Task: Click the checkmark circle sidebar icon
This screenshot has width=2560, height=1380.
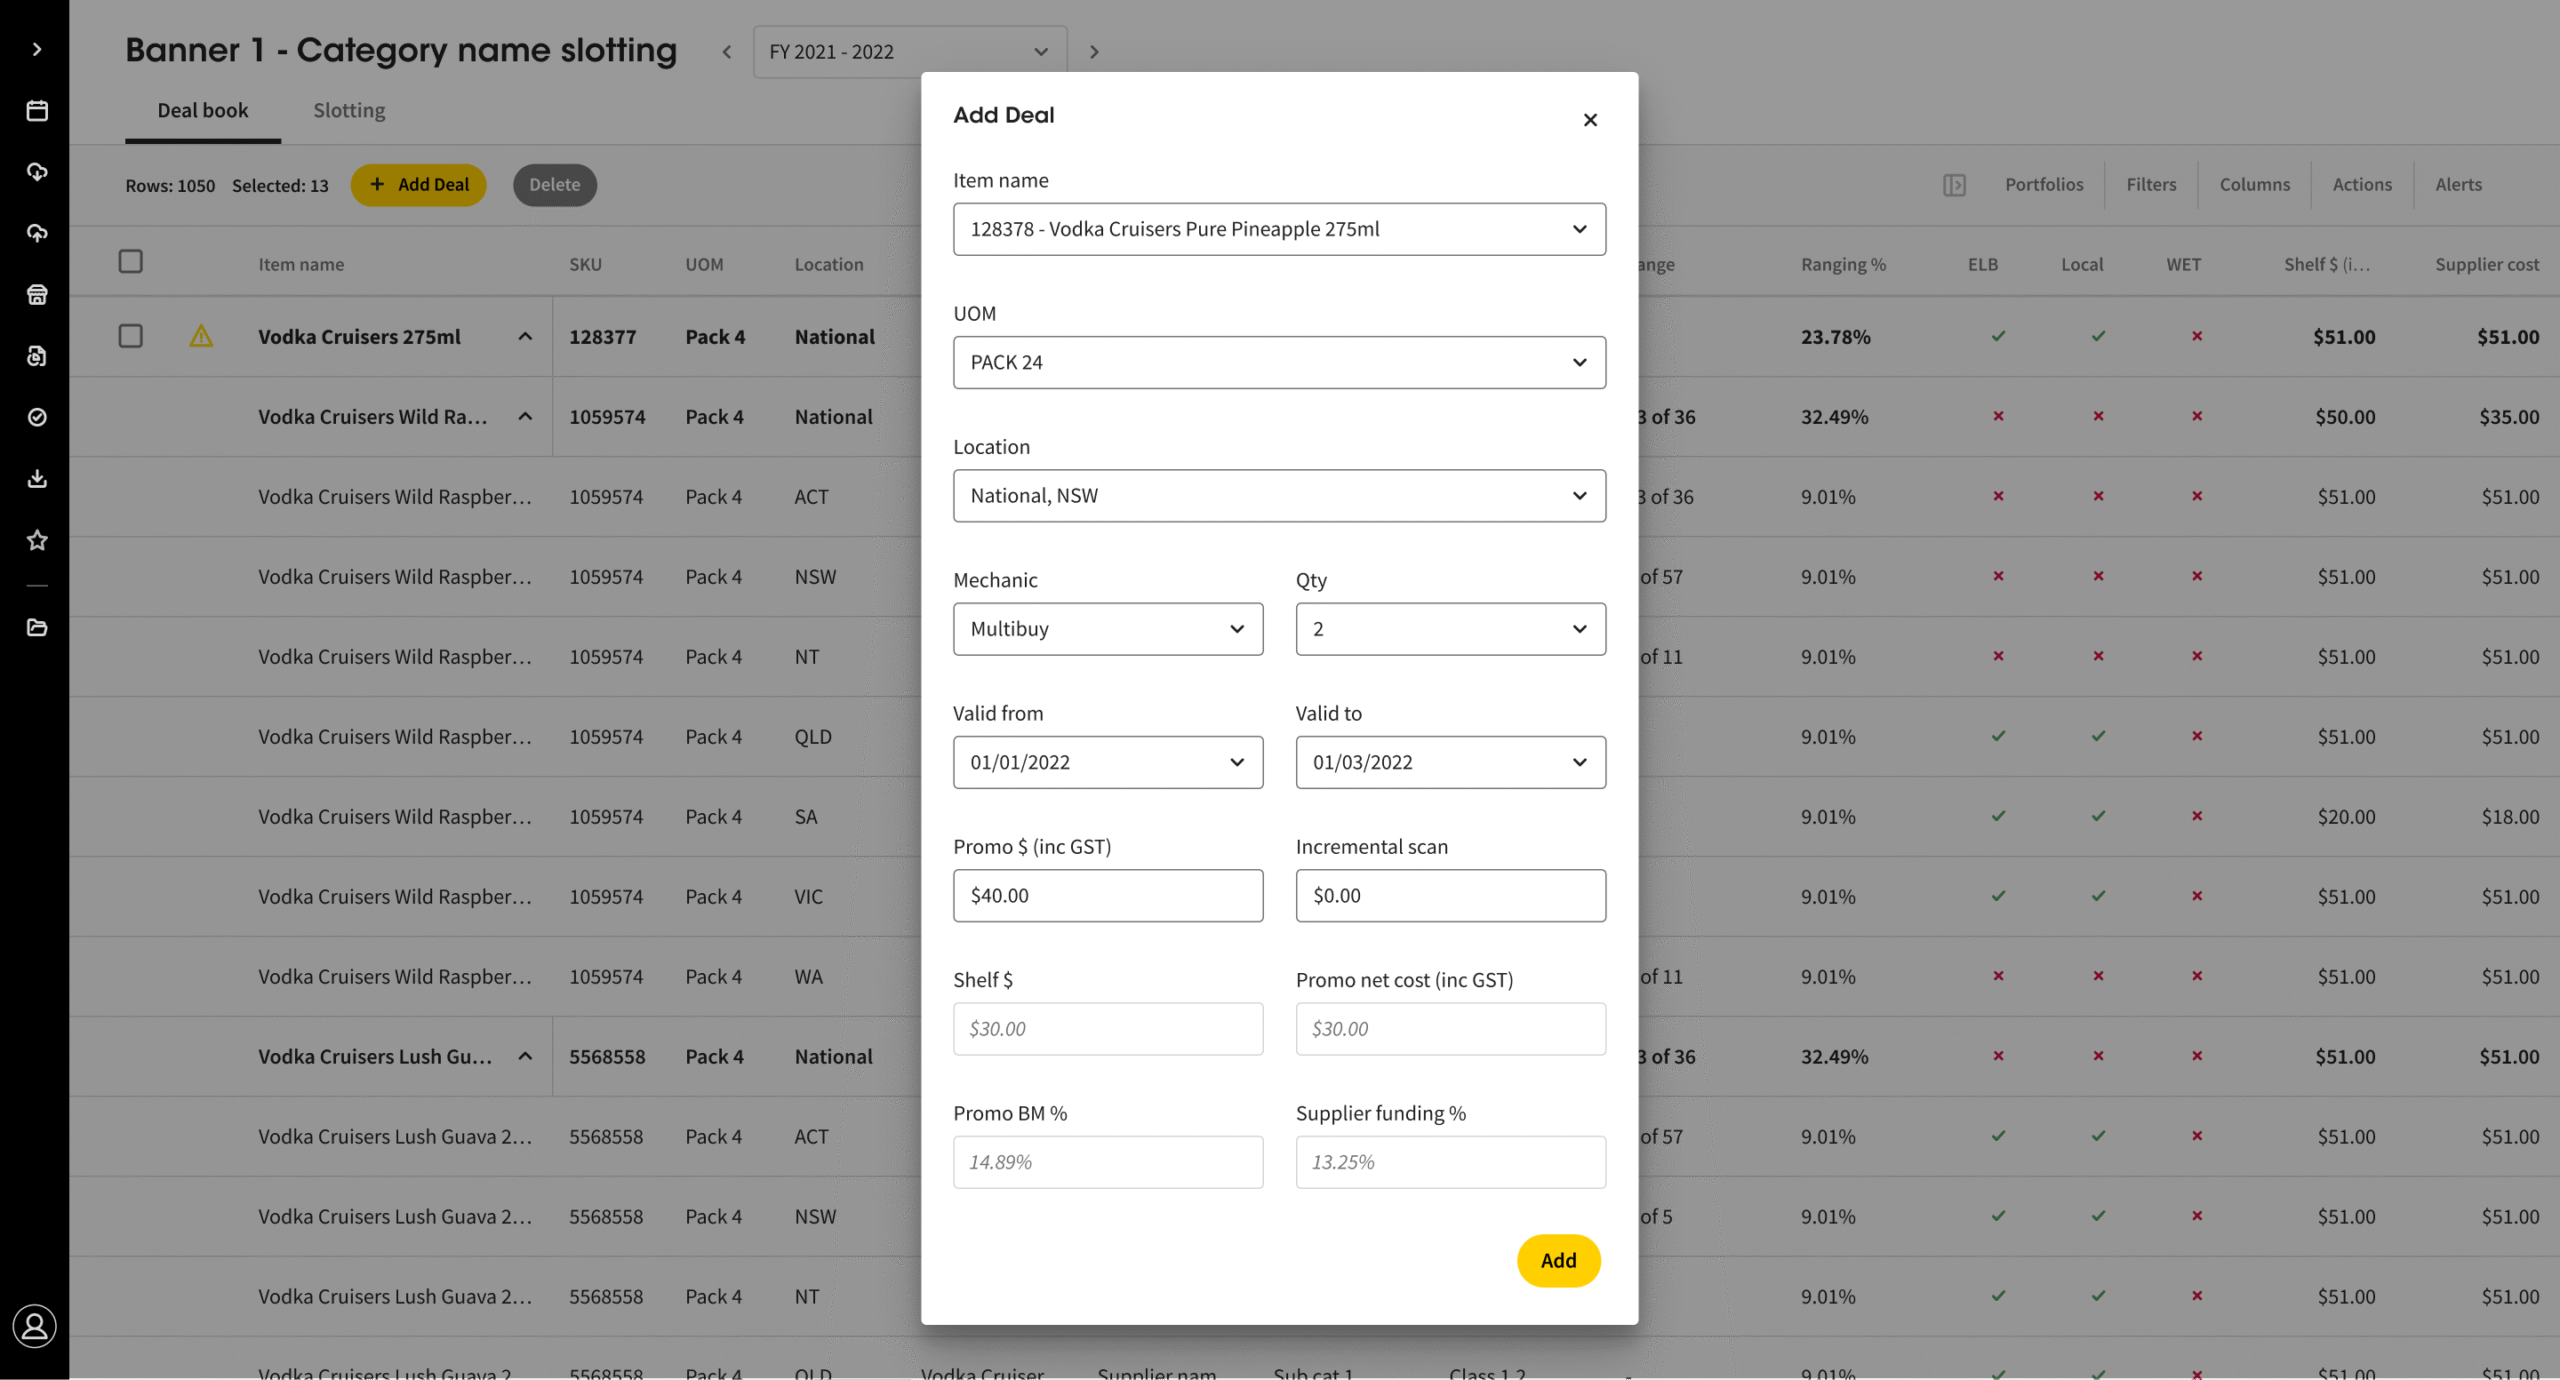Action: (x=37, y=417)
